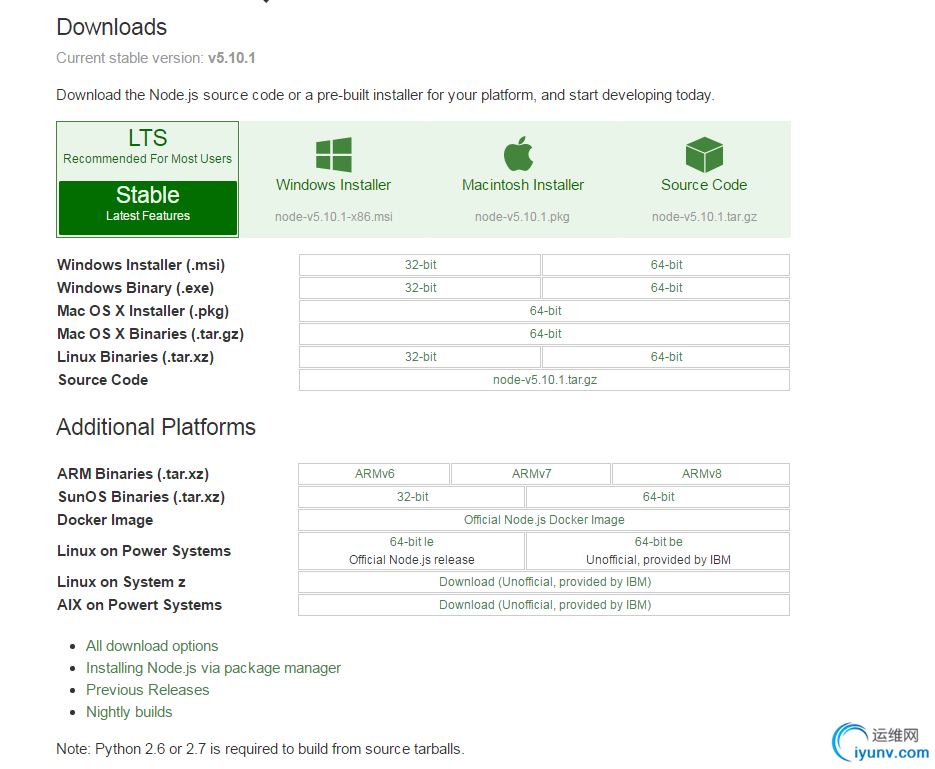Click the Linux on System z Download link
Screen dimensions: 935x769
click(x=544, y=582)
